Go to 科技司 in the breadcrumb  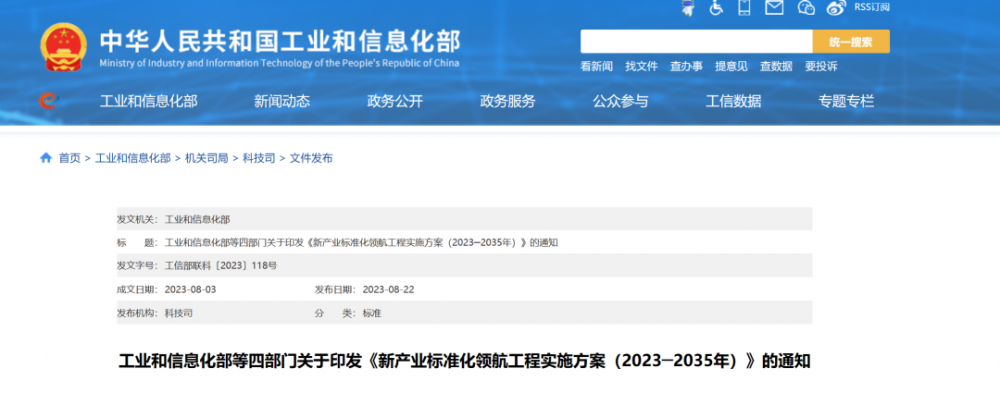[259, 158]
